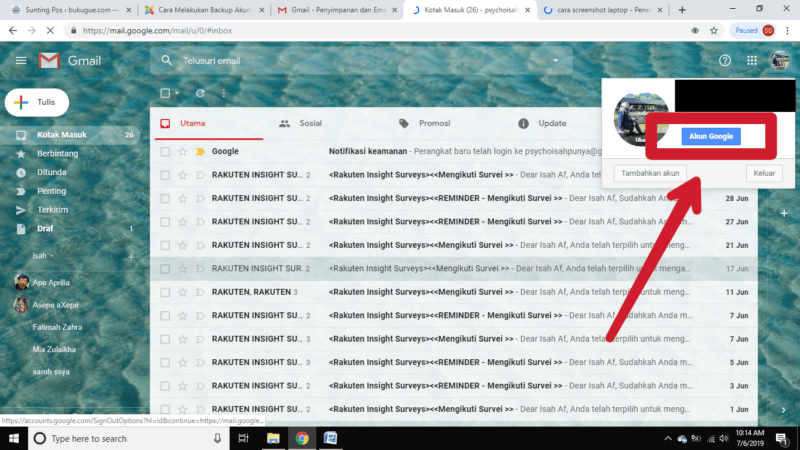Viewport: 800px width, 450px height.
Task: Tick the select-all checkbox in mail toolbar
Action: coord(165,93)
